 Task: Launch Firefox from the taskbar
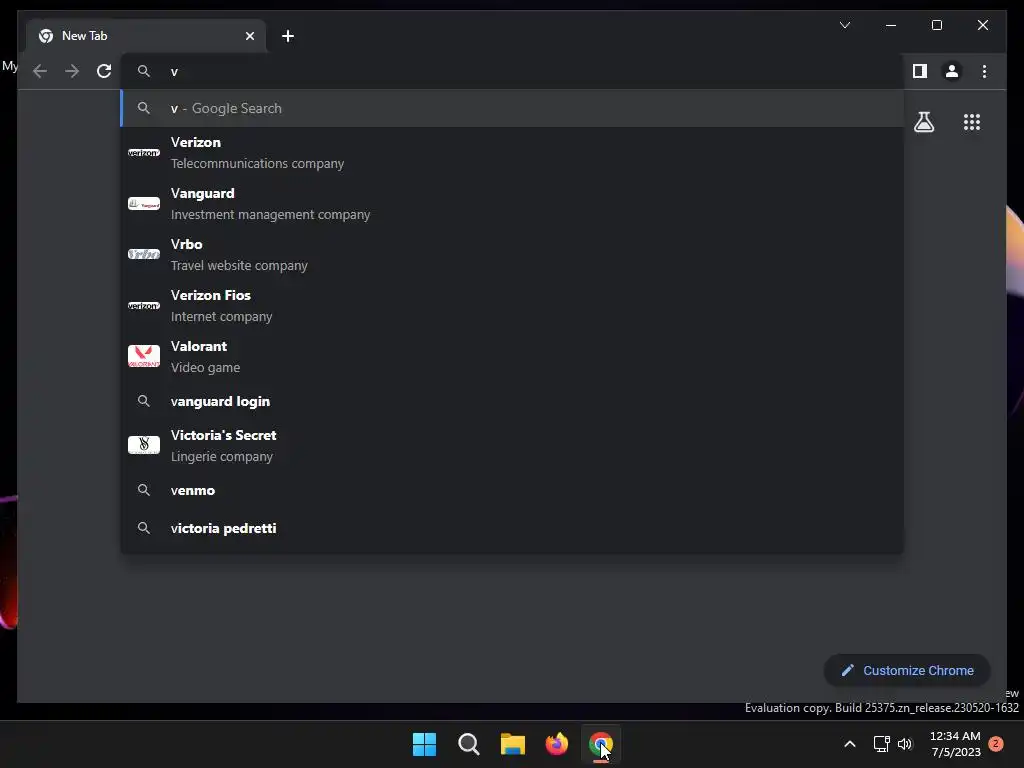(x=556, y=744)
